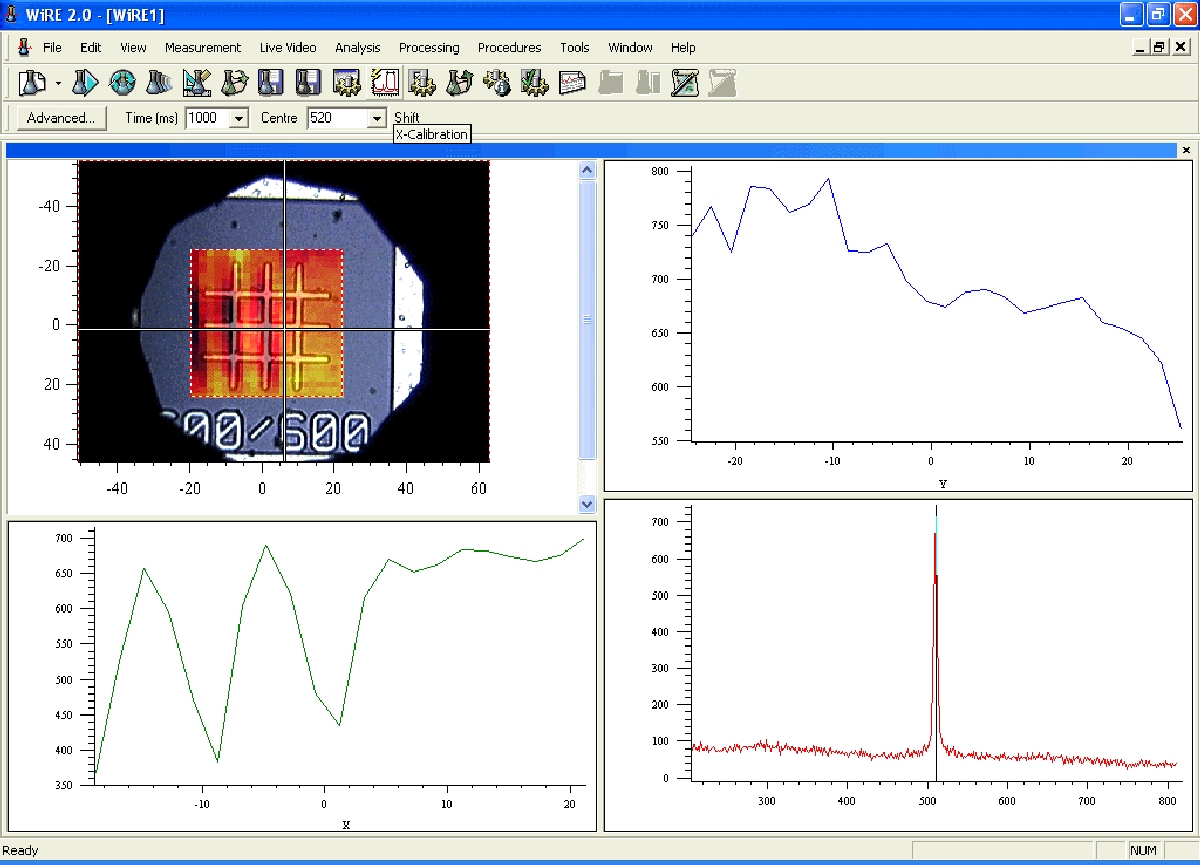Open the Processing menu
Viewport: 1200px width, 865px height.
point(429,47)
